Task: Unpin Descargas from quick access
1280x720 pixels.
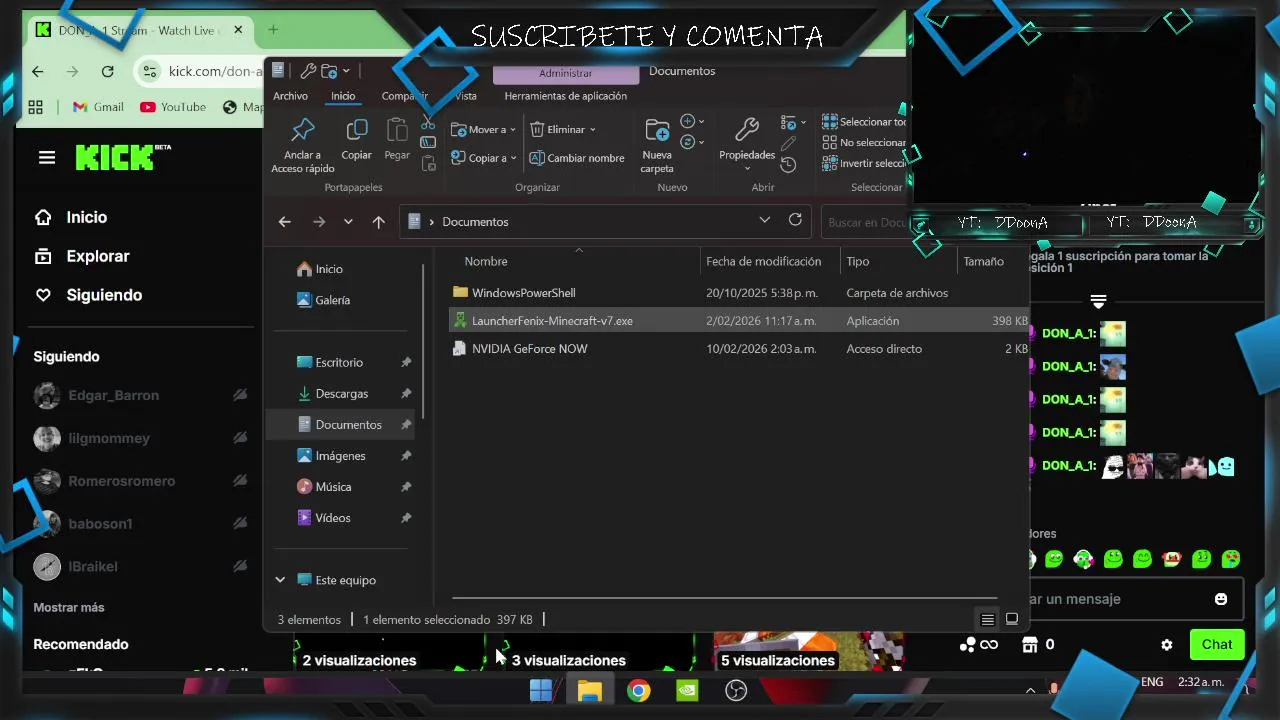Action: [x=406, y=394]
